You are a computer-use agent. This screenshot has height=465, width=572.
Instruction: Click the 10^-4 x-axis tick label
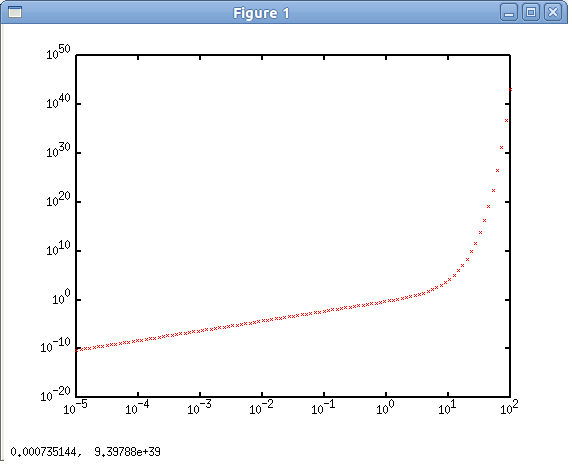pos(137,407)
